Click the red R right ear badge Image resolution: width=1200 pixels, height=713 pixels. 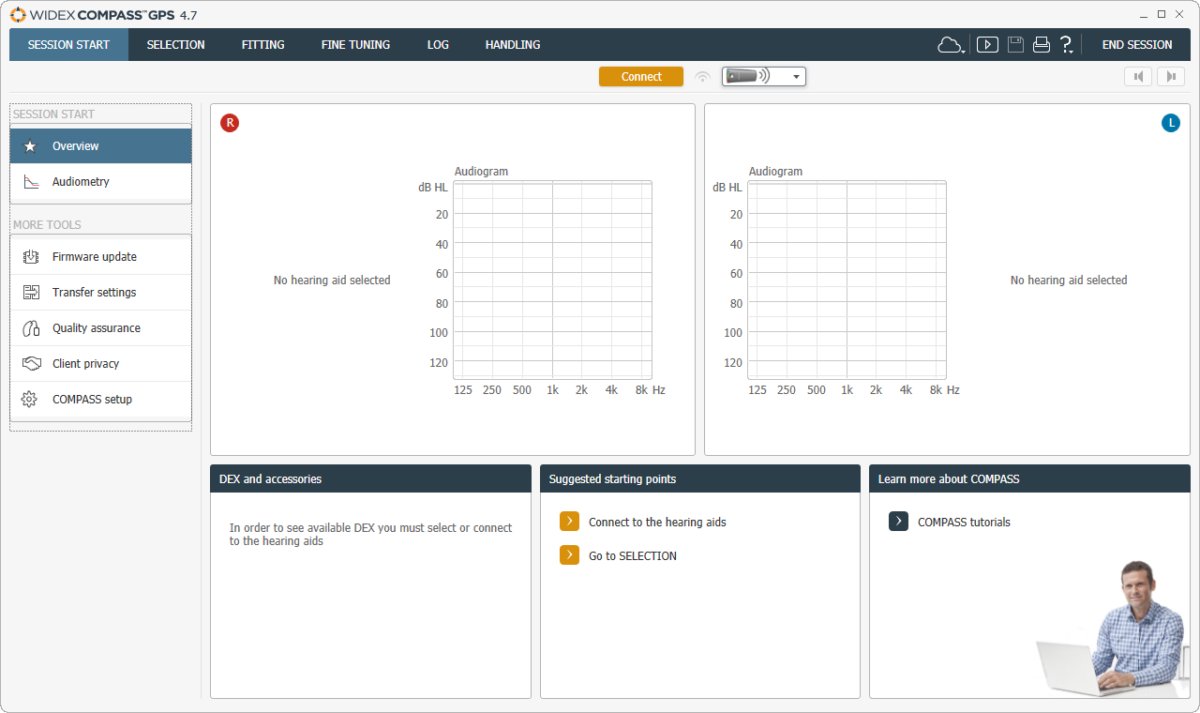tap(230, 123)
